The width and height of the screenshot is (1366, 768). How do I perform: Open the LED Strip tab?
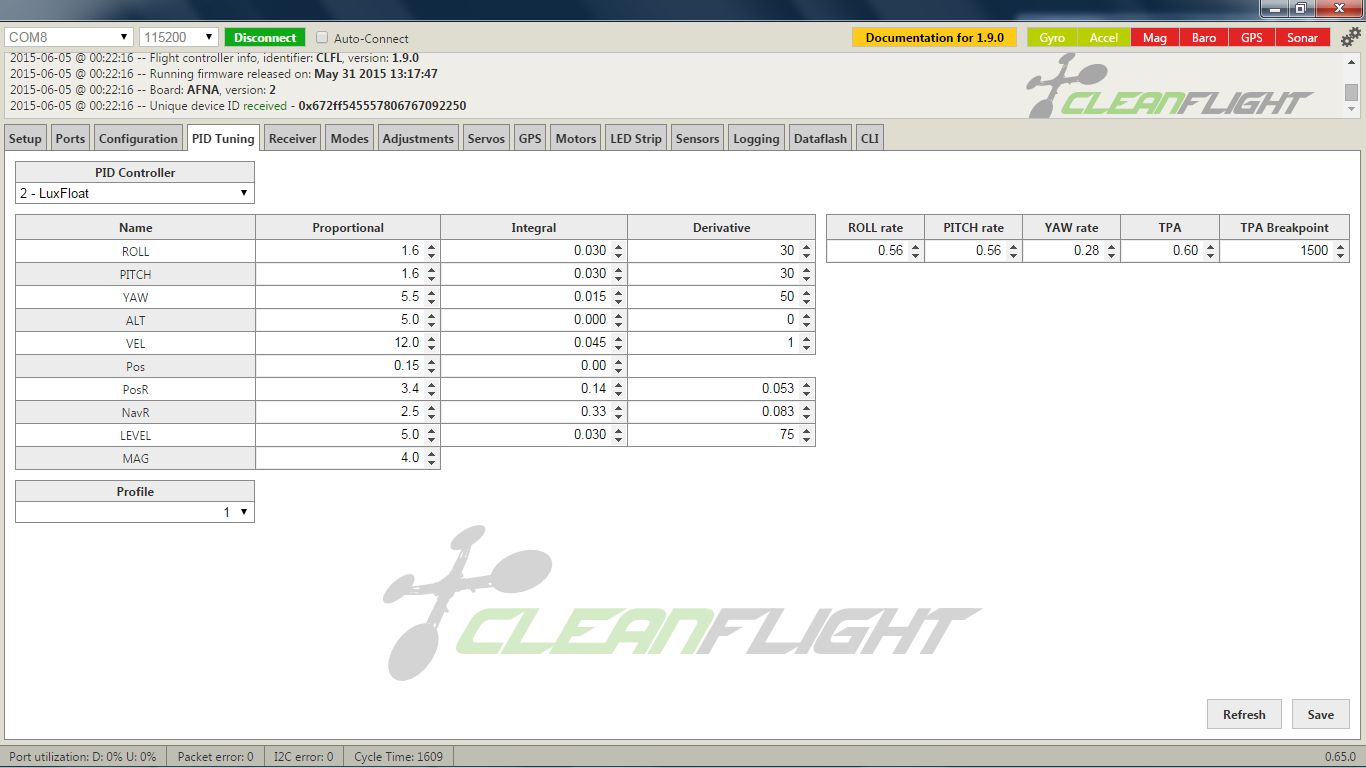(636, 138)
